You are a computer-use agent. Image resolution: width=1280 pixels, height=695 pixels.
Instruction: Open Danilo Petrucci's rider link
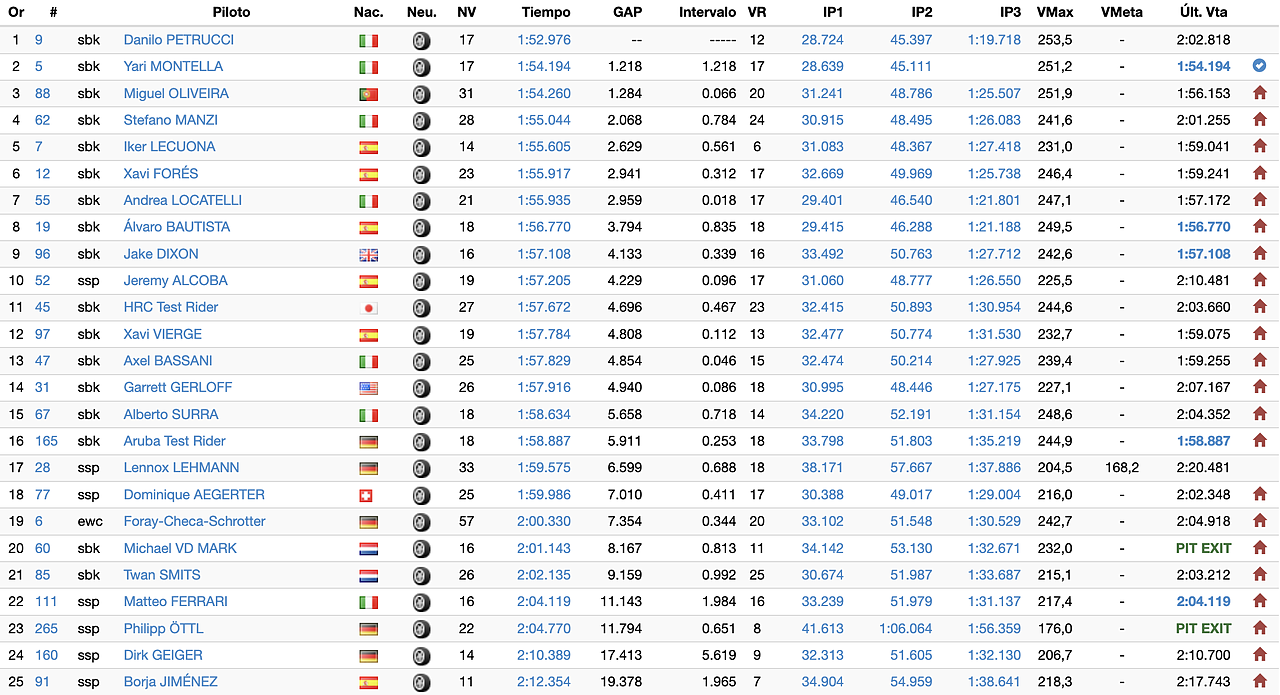click(176, 39)
